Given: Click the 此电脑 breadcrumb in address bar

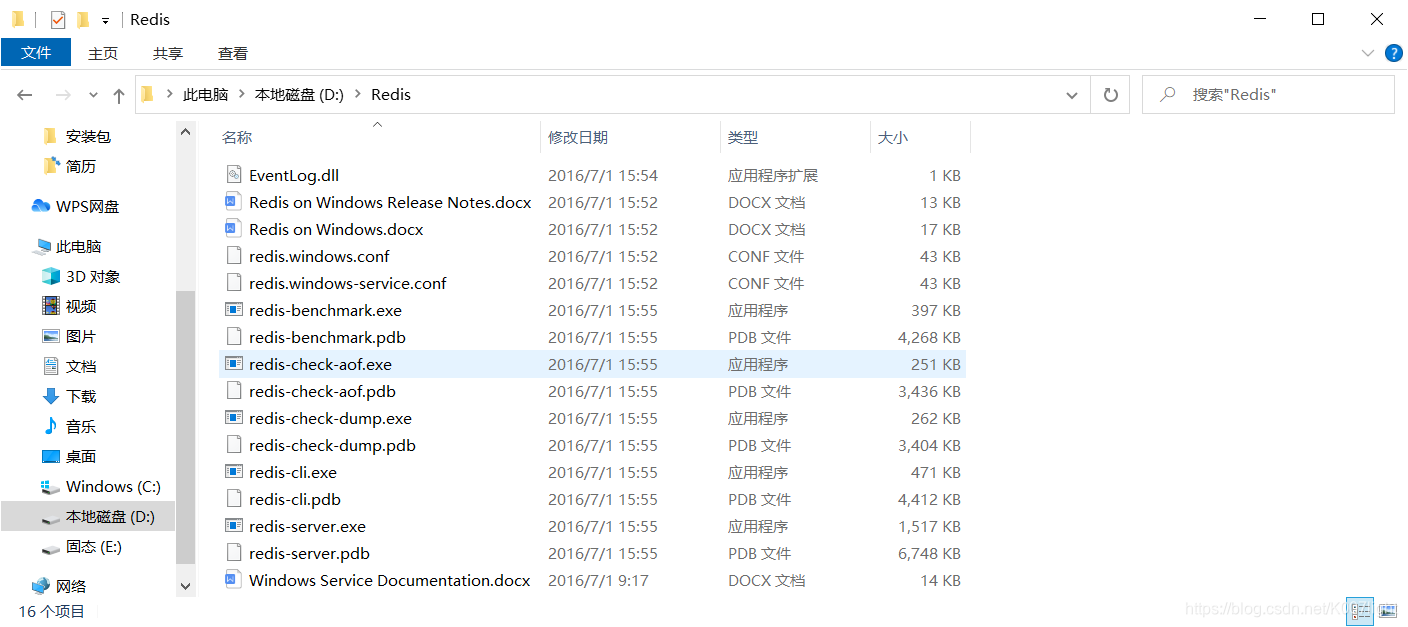Looking at the screenshot, I should coord(205,95).
